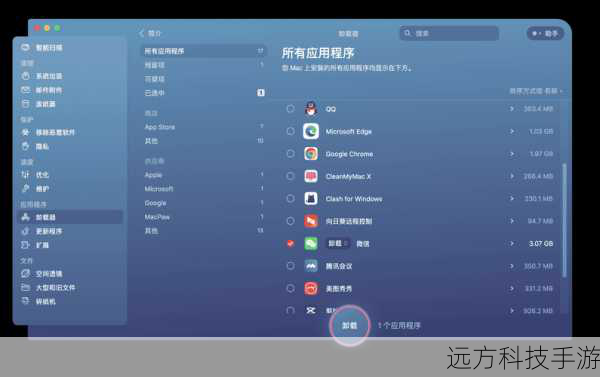Check the 向日葵远程控制 checkbox
Screen dimensions: 600x377
pos(290,221)
